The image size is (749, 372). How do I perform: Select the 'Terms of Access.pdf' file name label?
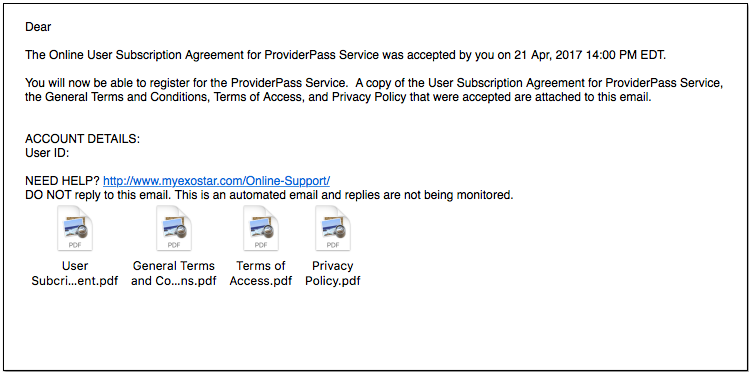261,273
